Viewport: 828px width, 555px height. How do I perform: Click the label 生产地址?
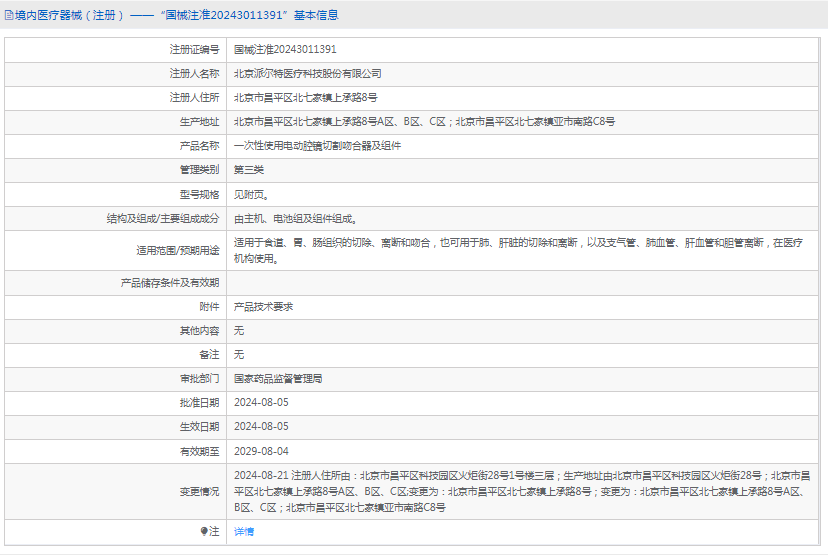coord(199,122)
